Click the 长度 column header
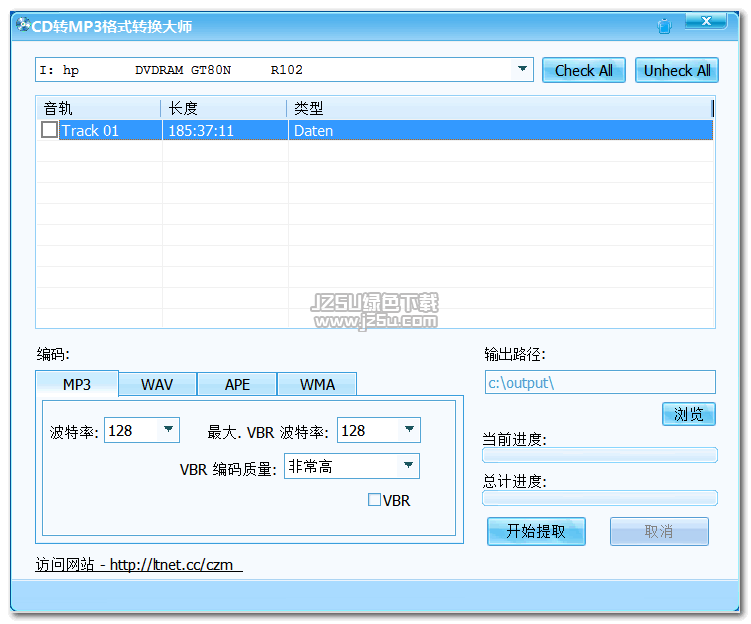Image resolution: width=751 pixels, height=624 pixels. [224, 108]
